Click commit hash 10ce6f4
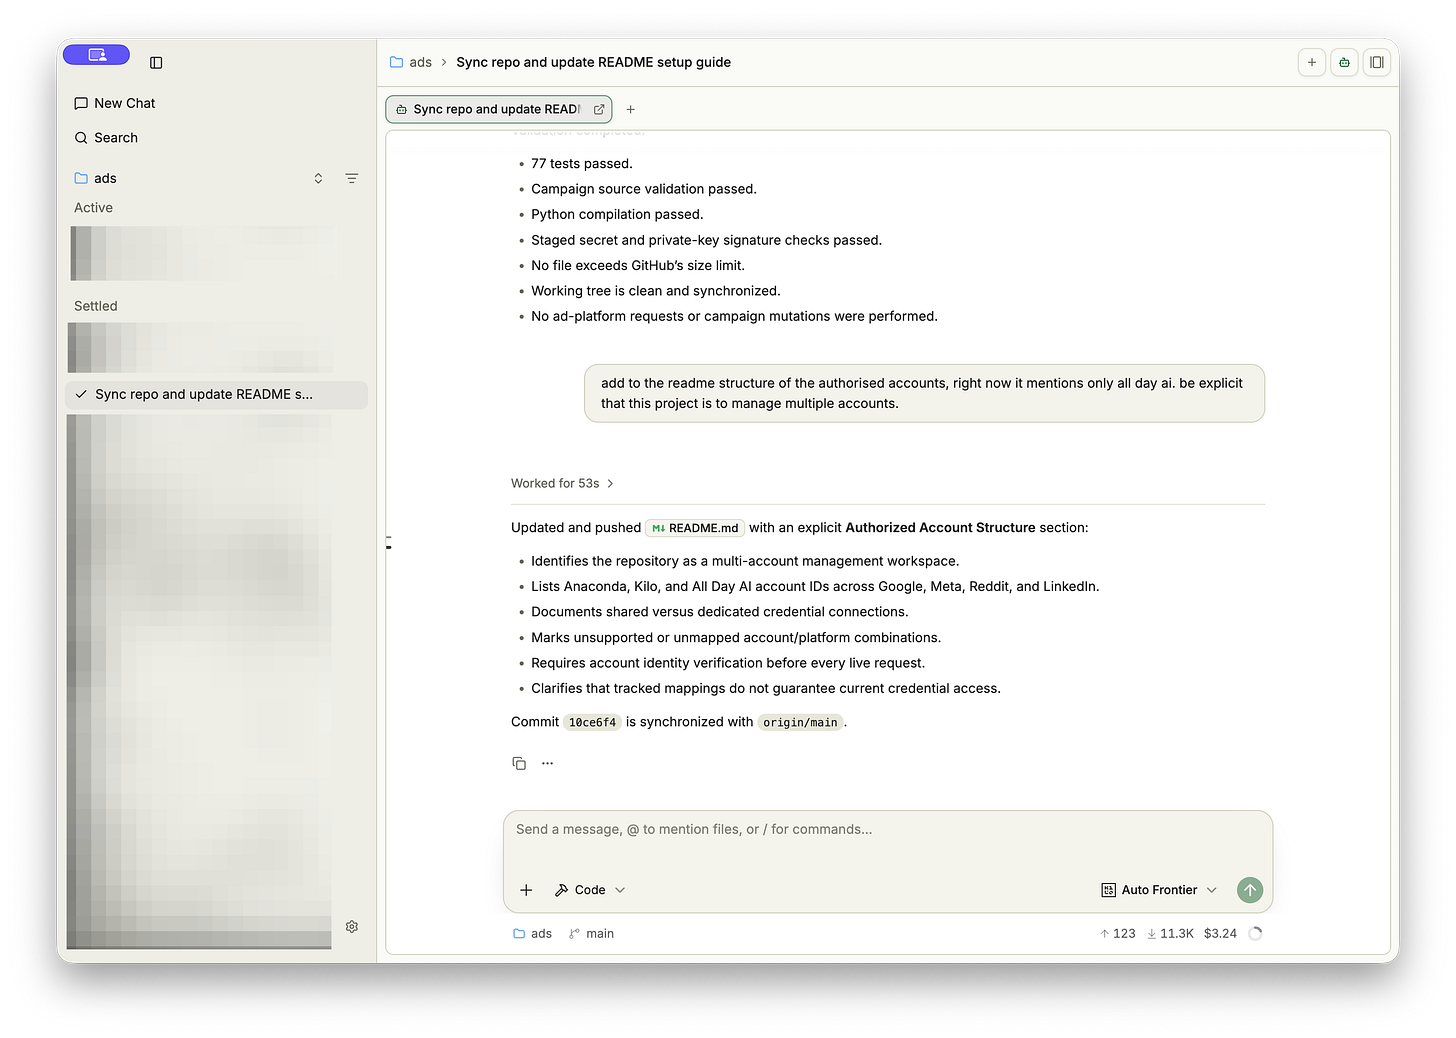 pyautogui.click(x=593, y=722)
